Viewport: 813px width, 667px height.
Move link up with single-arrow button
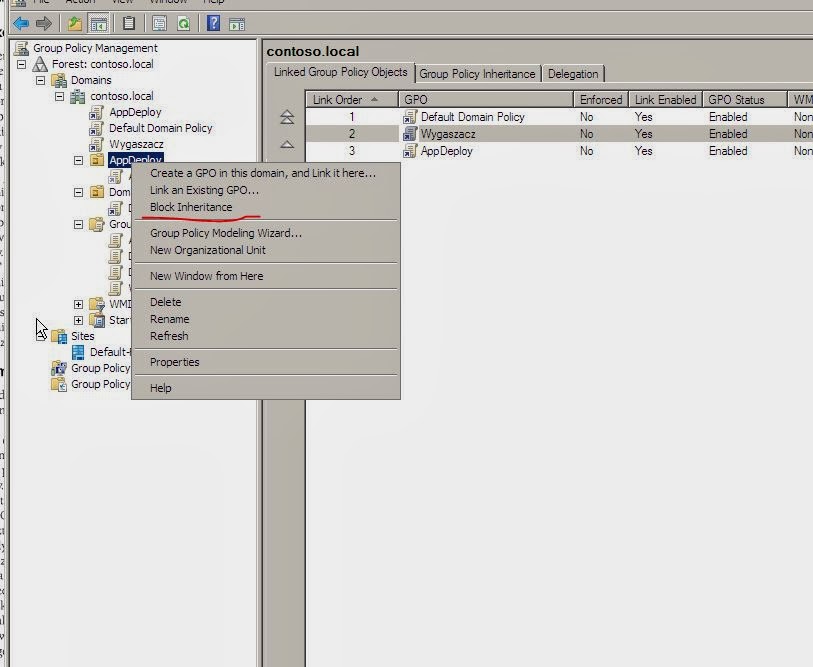pyautogui.click(x=287, y=144)
